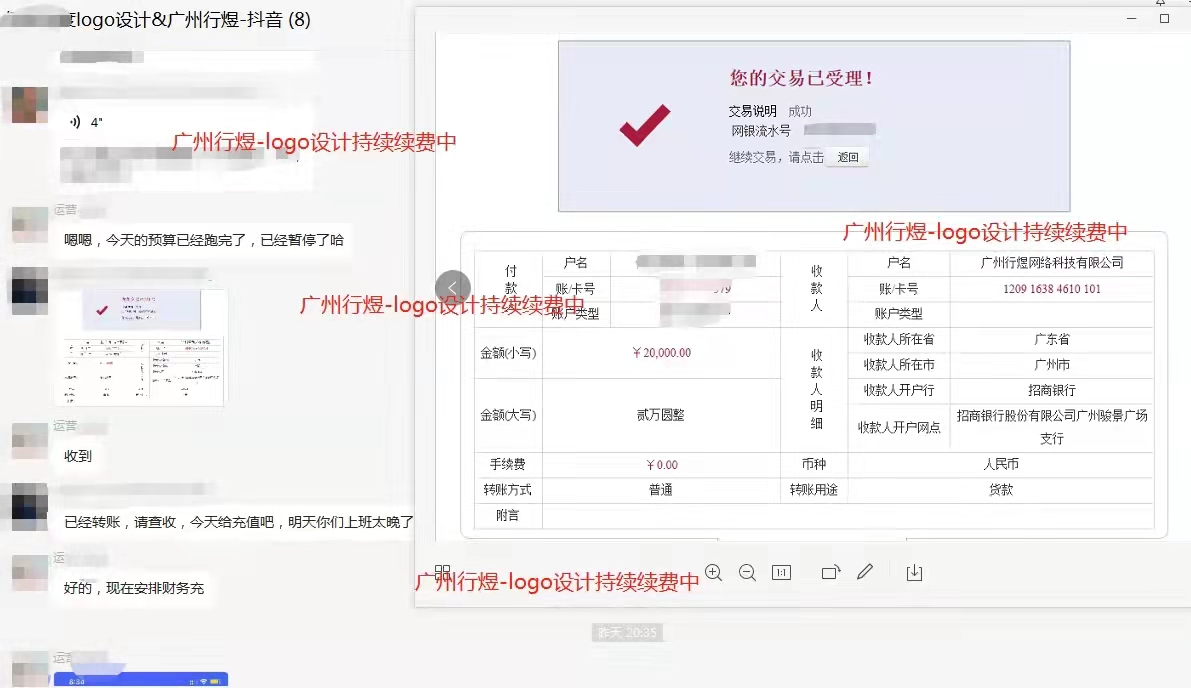Rotate the receipt image using rotate icon
This screenshot has width=1191, height=688.
coord(829,572)
